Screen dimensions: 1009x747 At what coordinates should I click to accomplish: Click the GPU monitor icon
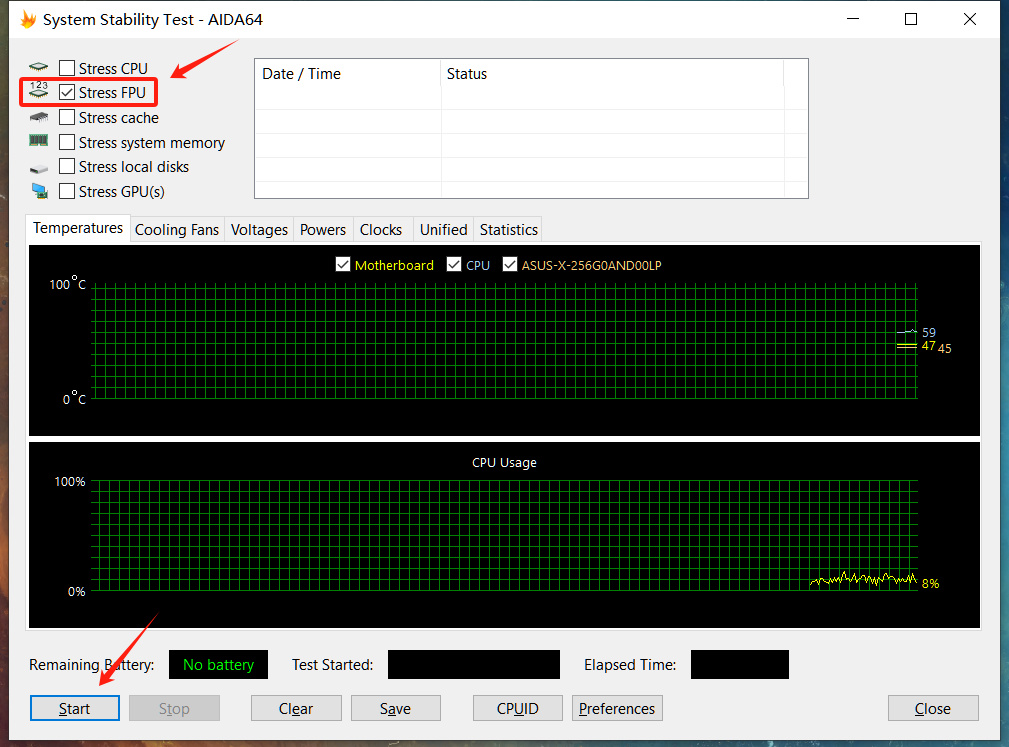[39, 191]
